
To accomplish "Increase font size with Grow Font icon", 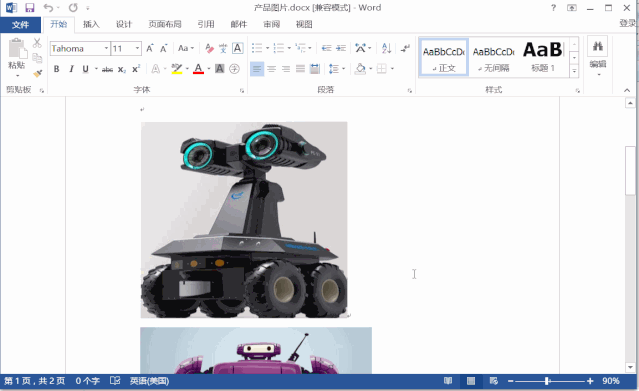I will pos(150,49).
